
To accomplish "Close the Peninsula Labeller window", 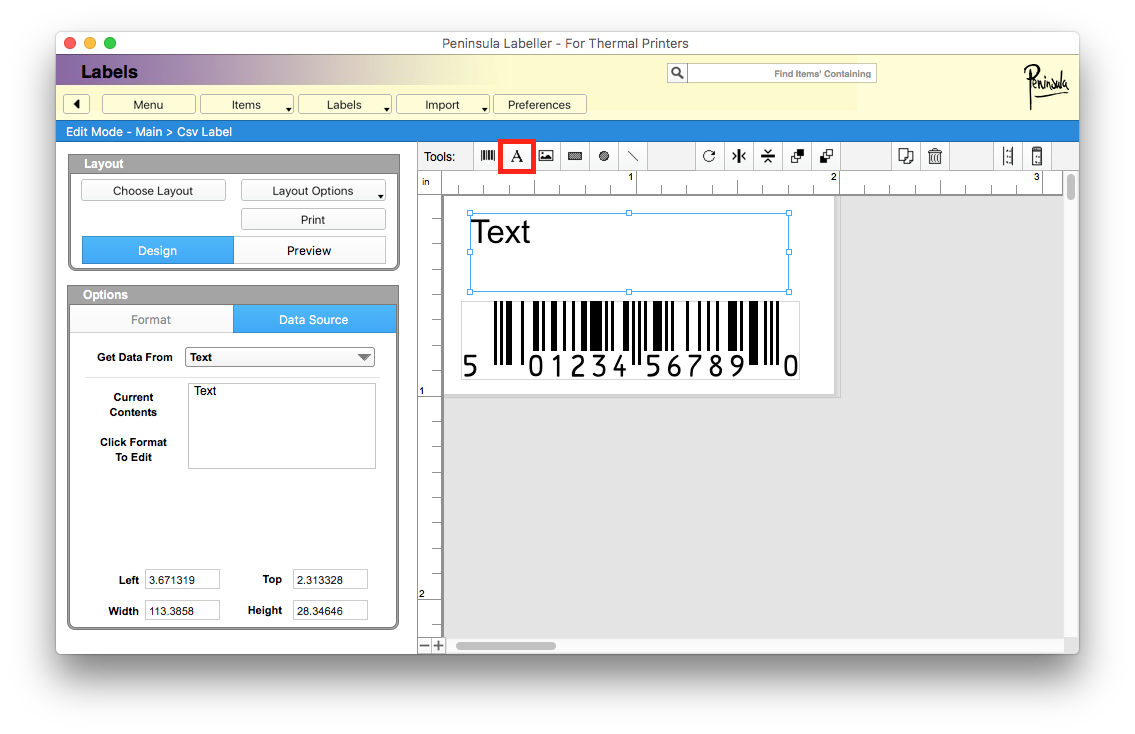I will [x=70, y=43].
